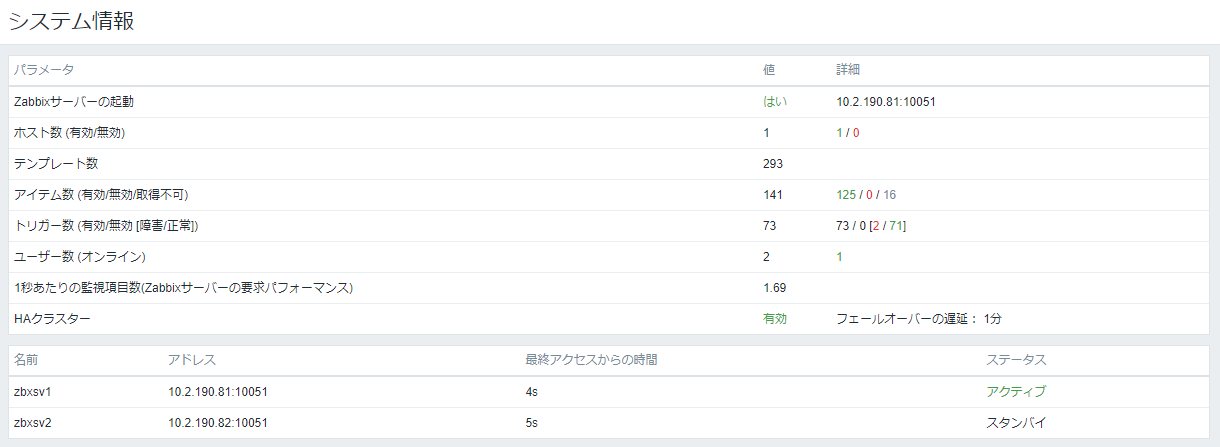This screenshot has width=1220, height=447.
Task: Click the テンプレート数 value 293
Action: 773,164
